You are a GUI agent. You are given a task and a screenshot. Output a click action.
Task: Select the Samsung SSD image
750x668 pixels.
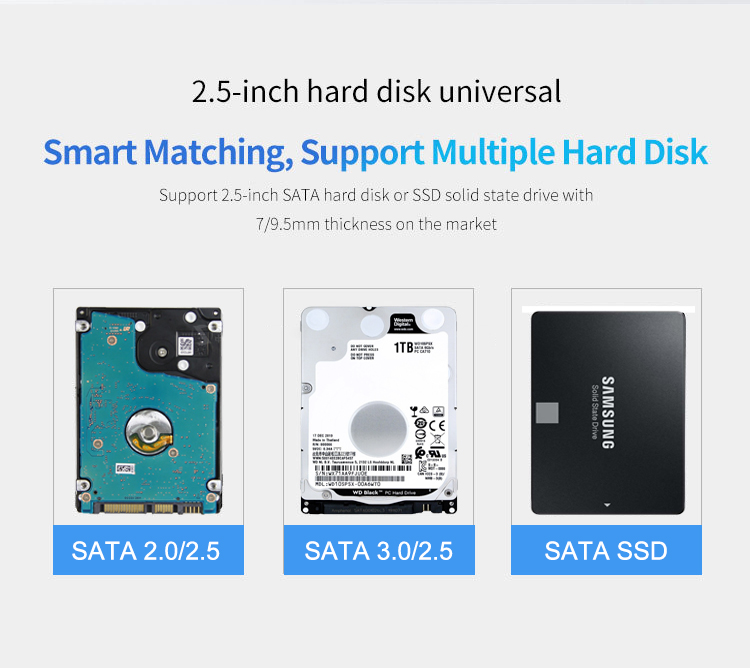(608, 413)
